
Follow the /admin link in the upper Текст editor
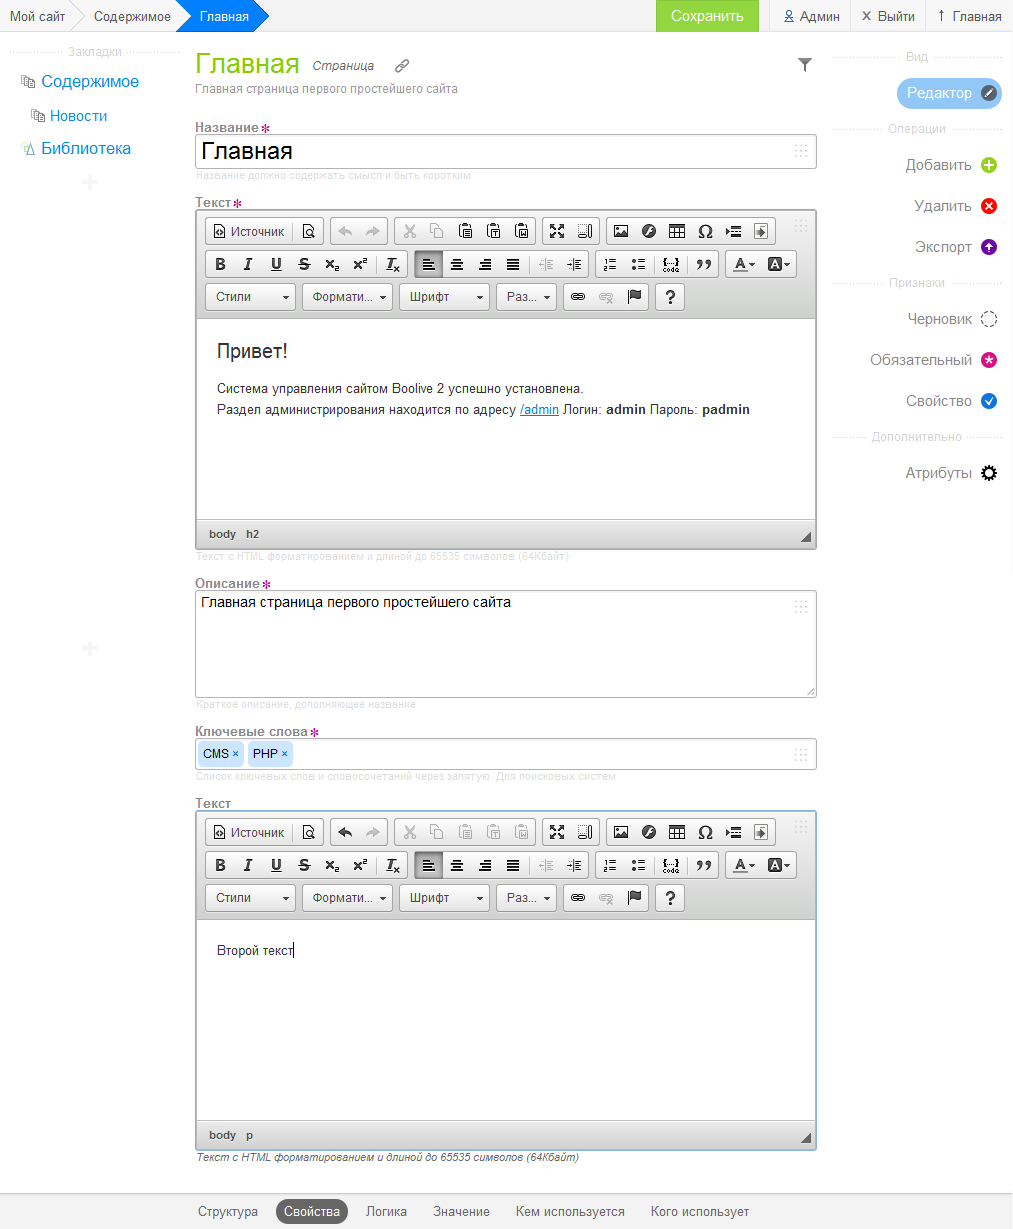[x=539, y=410]
